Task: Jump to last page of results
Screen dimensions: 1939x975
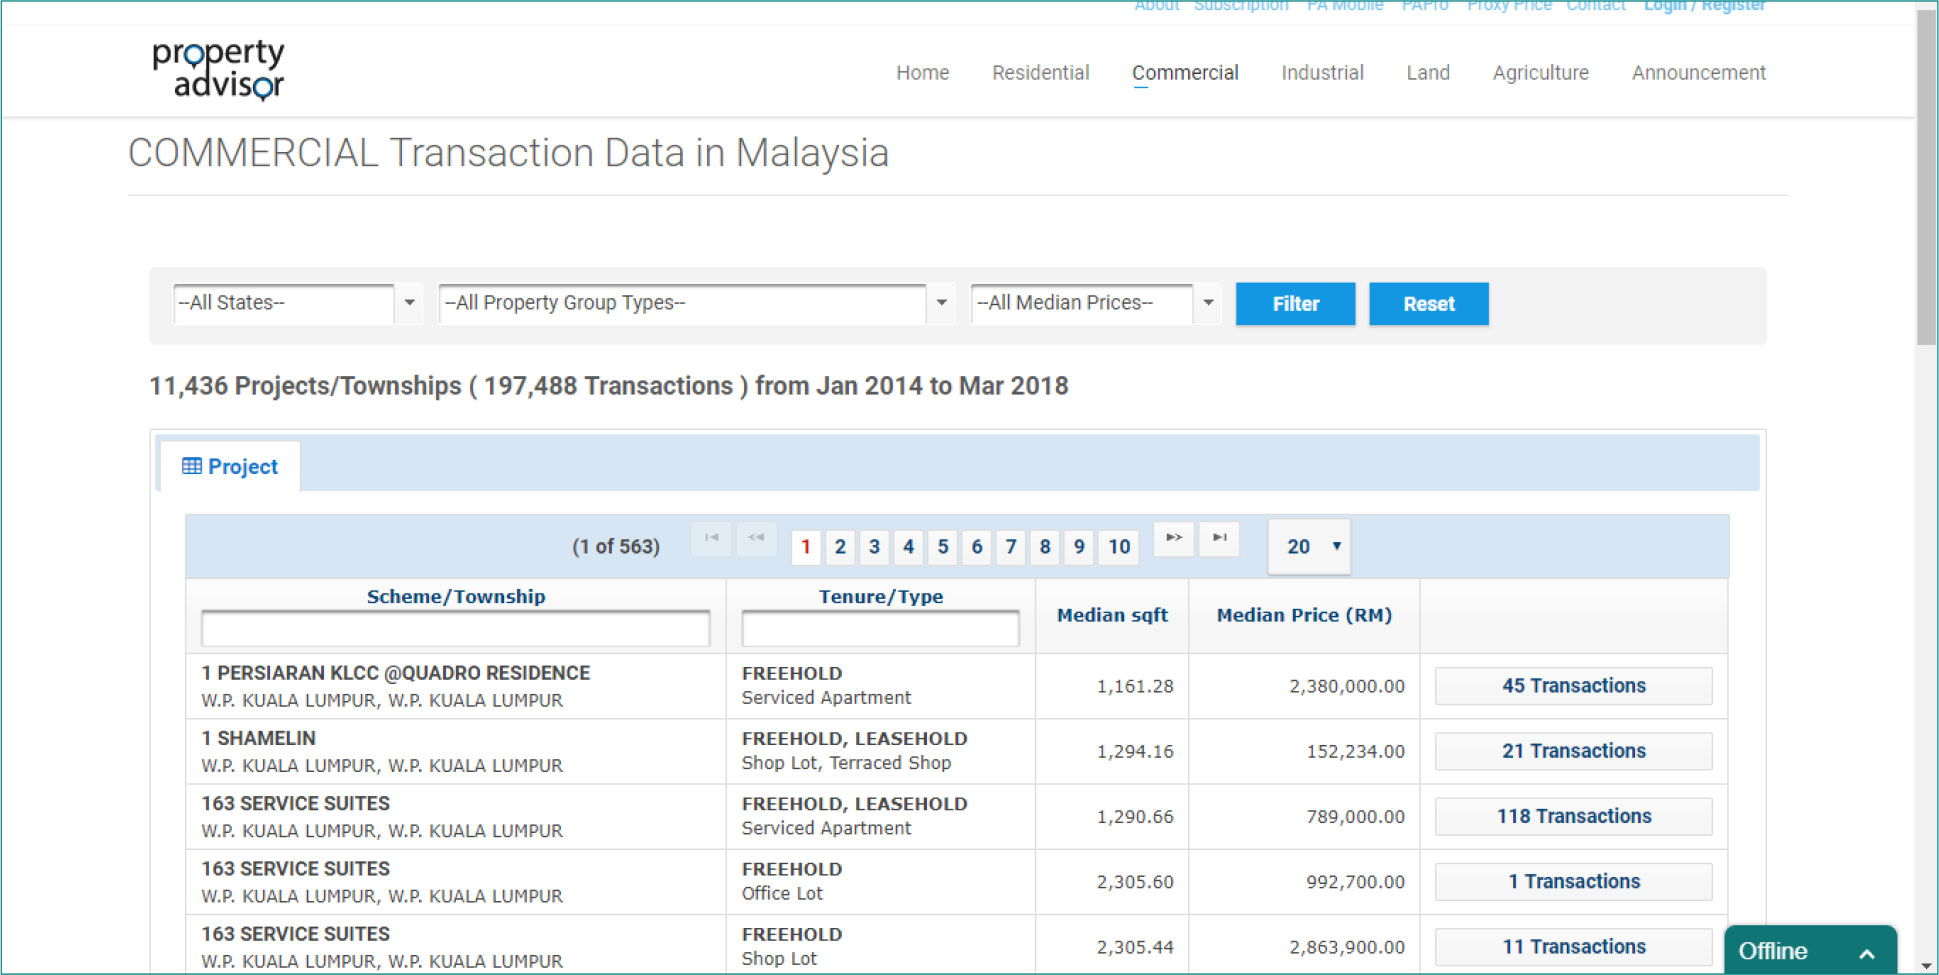Action: pos(1219,538)
